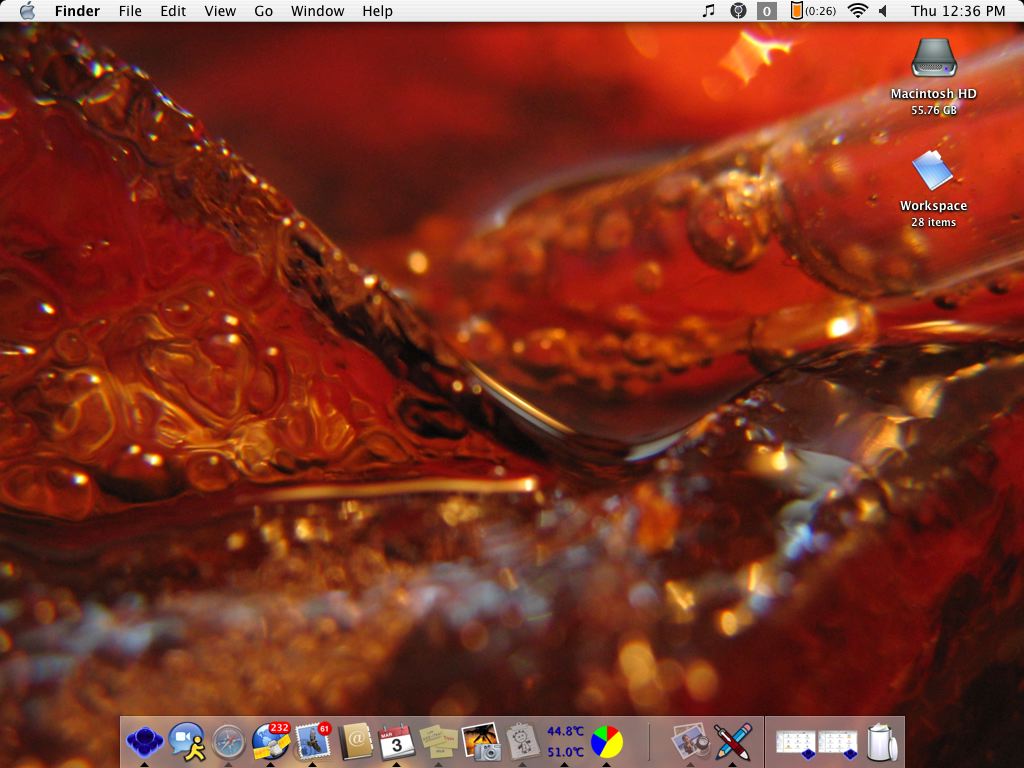Open the Apple menu
Screen dimensions: 1024x768
27,11
